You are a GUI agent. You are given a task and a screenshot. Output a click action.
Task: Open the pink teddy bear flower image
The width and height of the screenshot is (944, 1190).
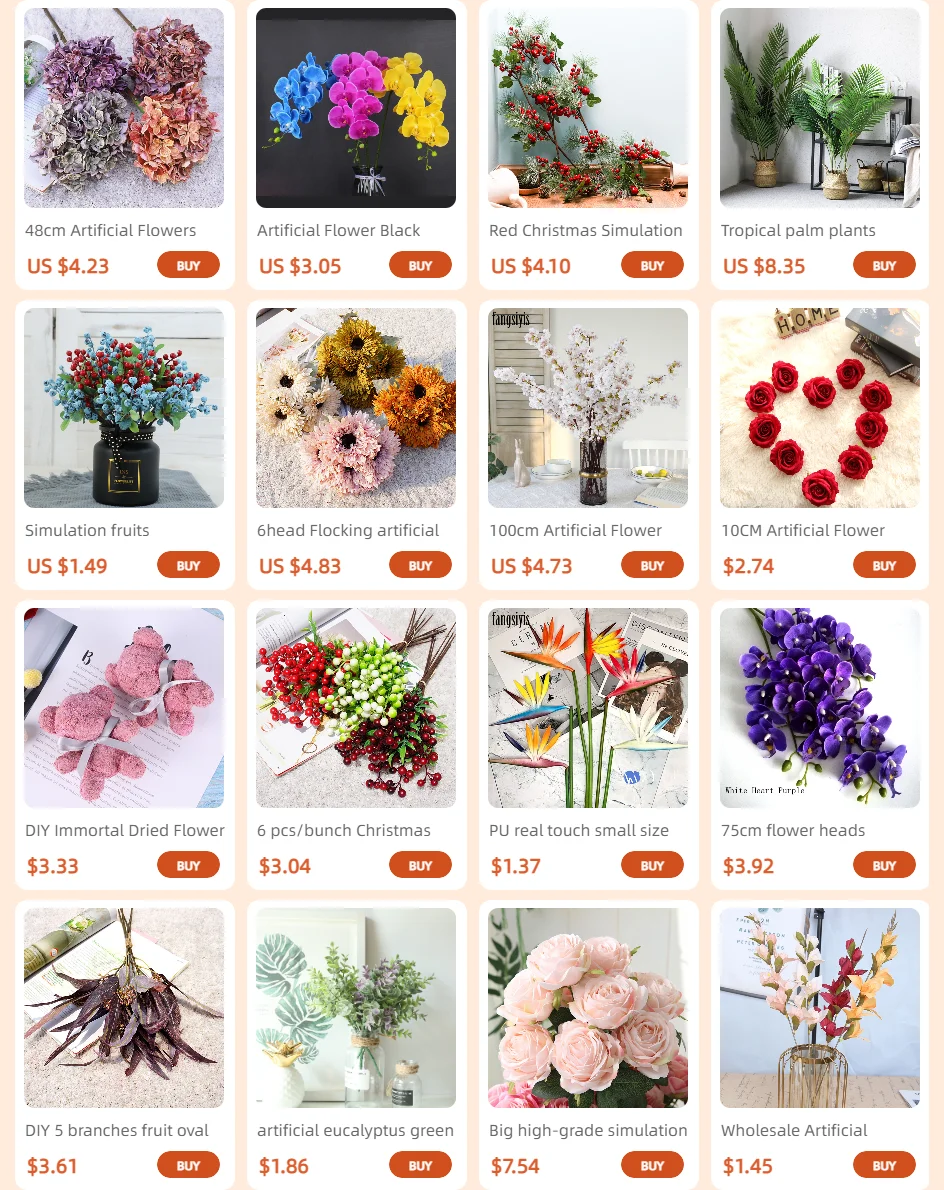tap(124, 707)
